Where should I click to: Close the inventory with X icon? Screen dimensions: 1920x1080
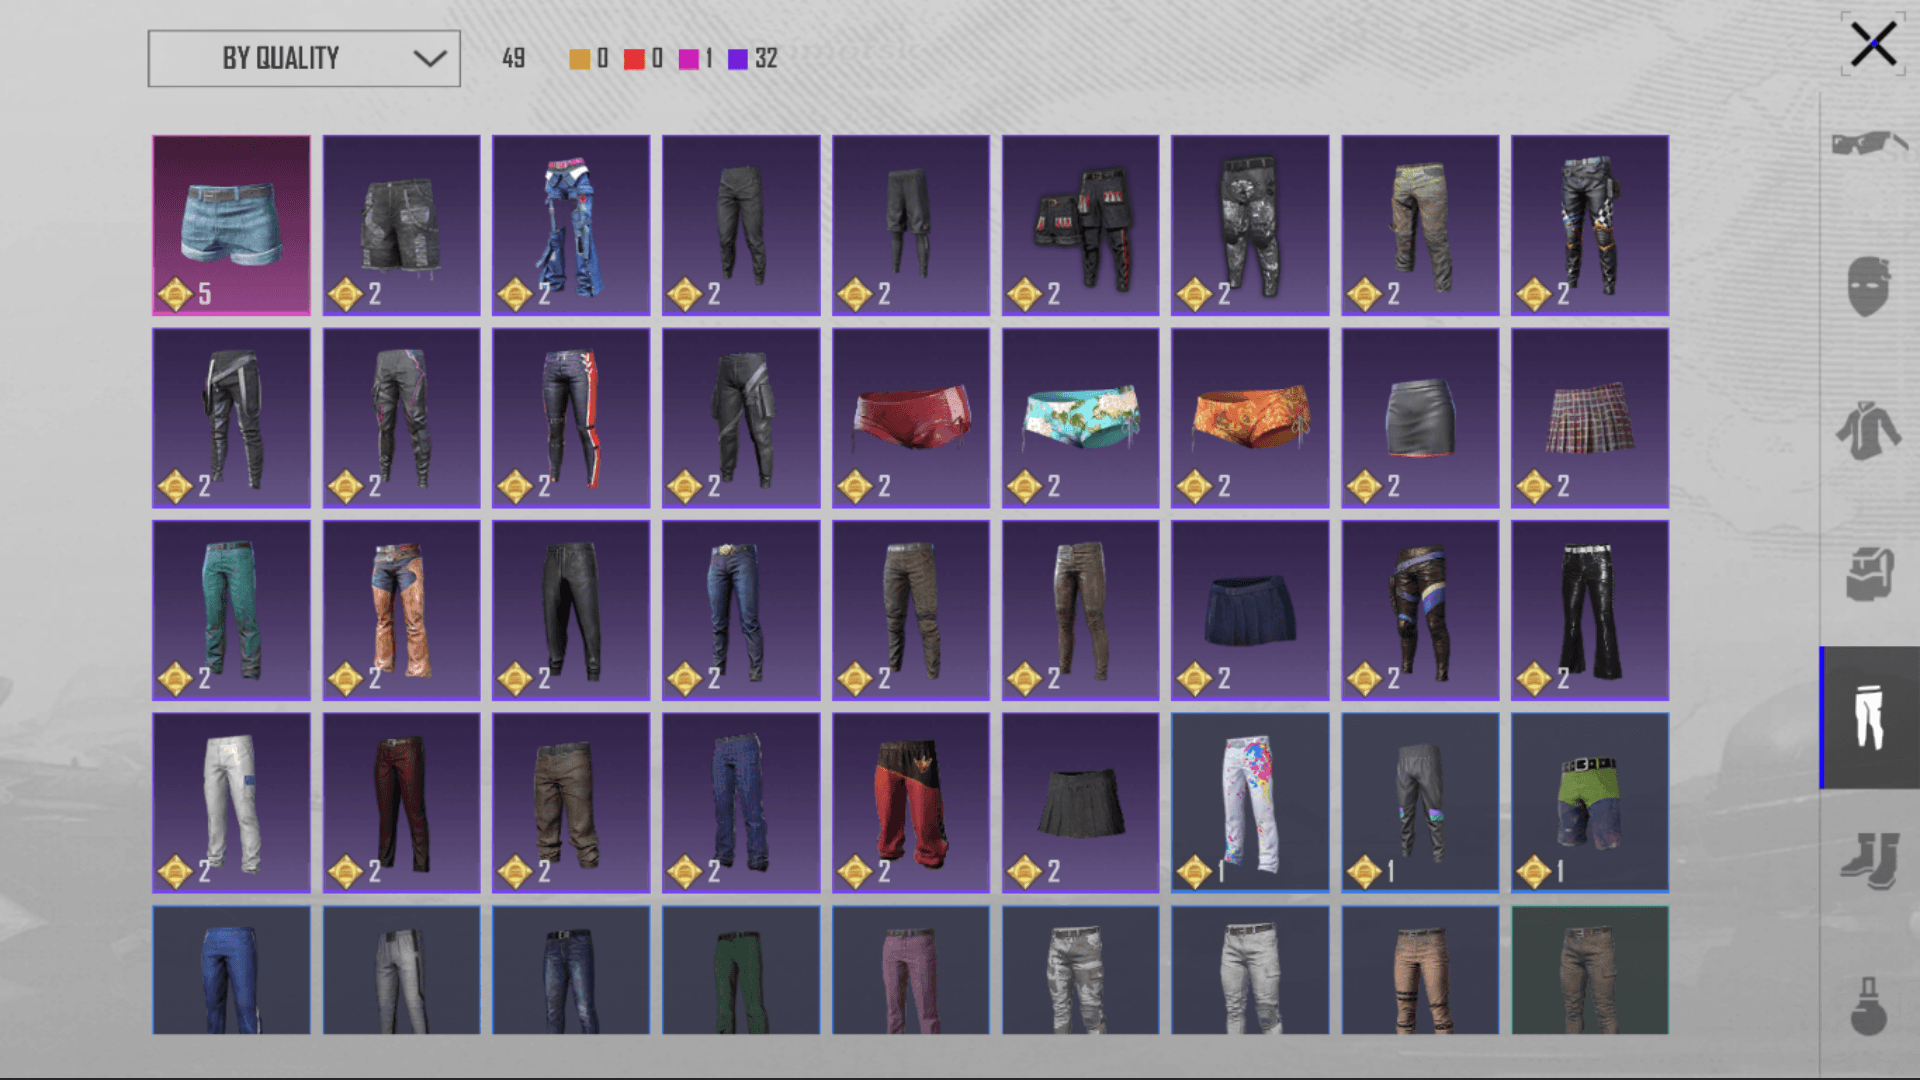pyautogui.click(x=1873, y=44)
